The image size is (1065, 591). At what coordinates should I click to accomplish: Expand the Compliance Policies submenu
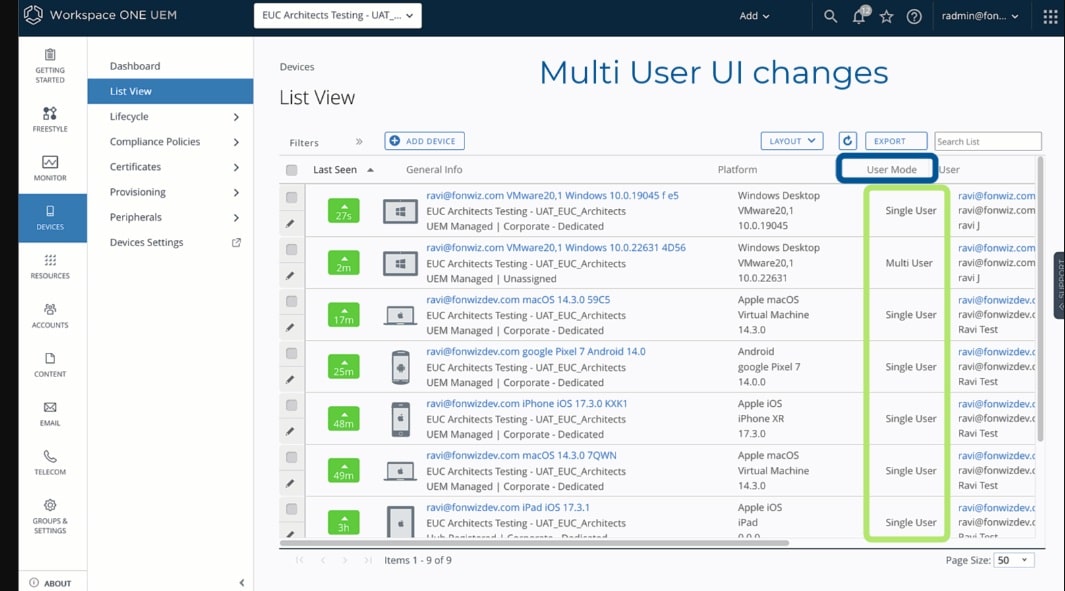236,142
